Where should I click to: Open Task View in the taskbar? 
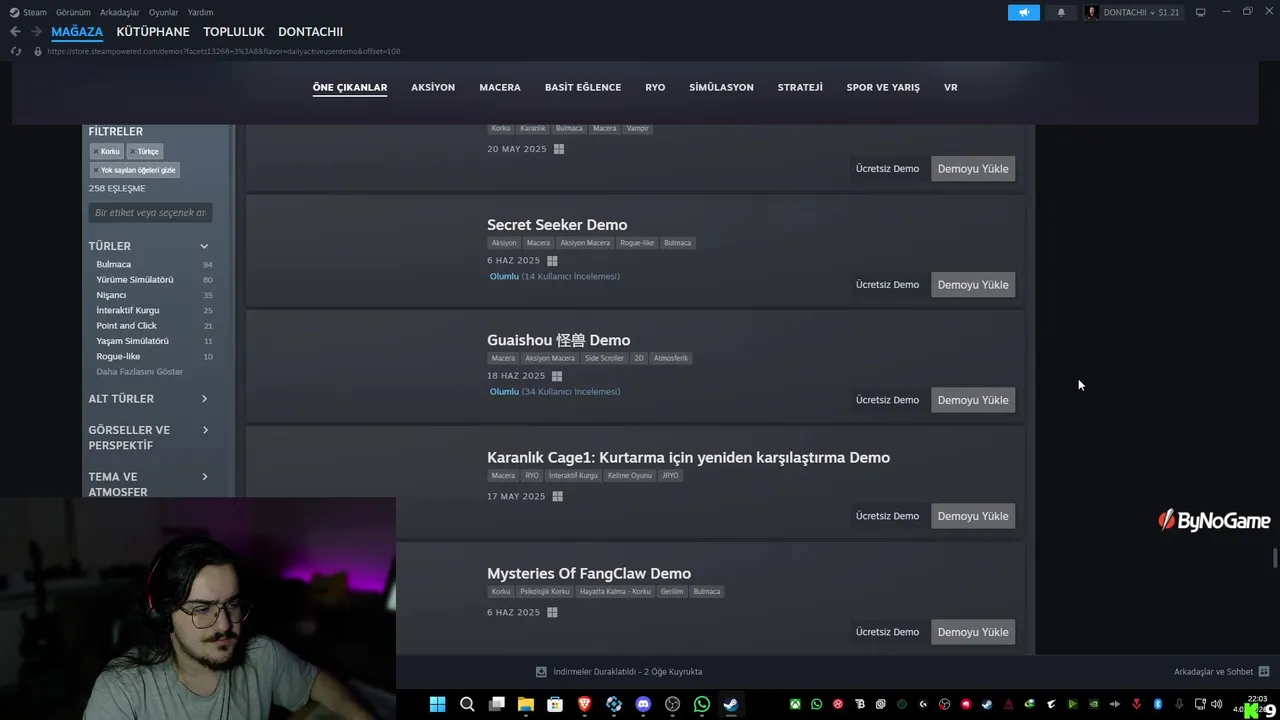coord(496,704)
